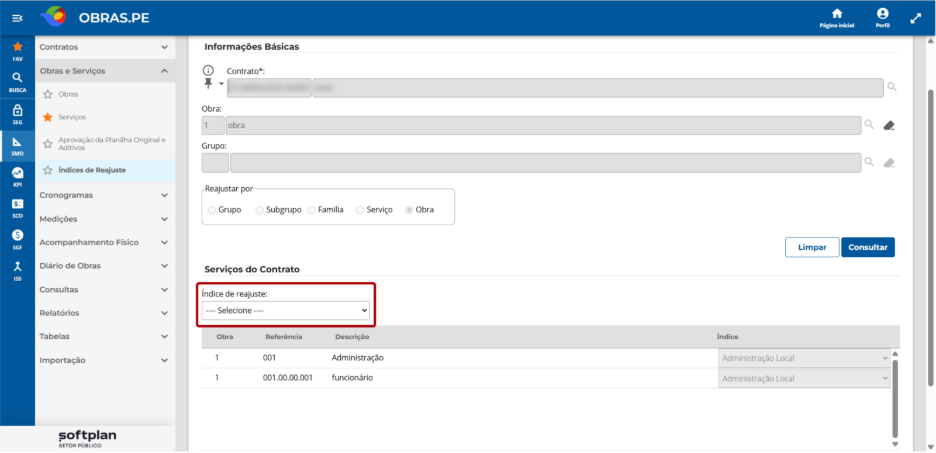Open the Índice de reajuste Selecione dropdown
The image size is (936, 453).
286,310
